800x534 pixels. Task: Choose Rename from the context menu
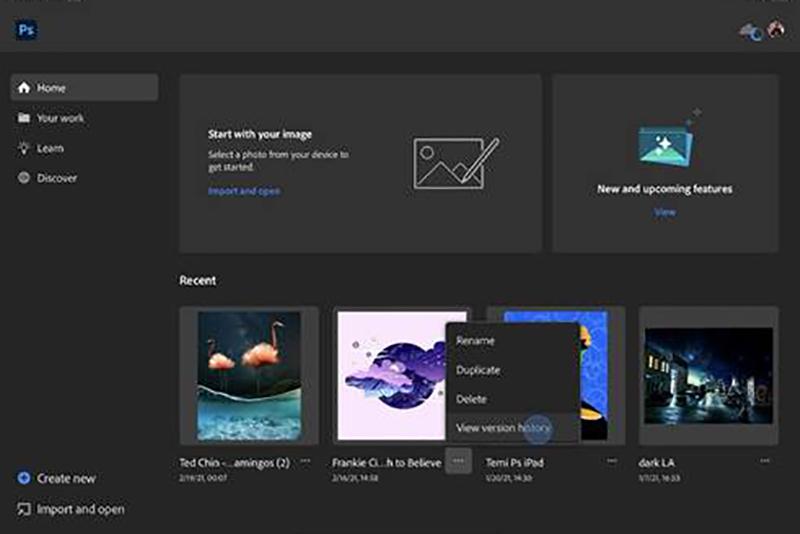point(475,340)
